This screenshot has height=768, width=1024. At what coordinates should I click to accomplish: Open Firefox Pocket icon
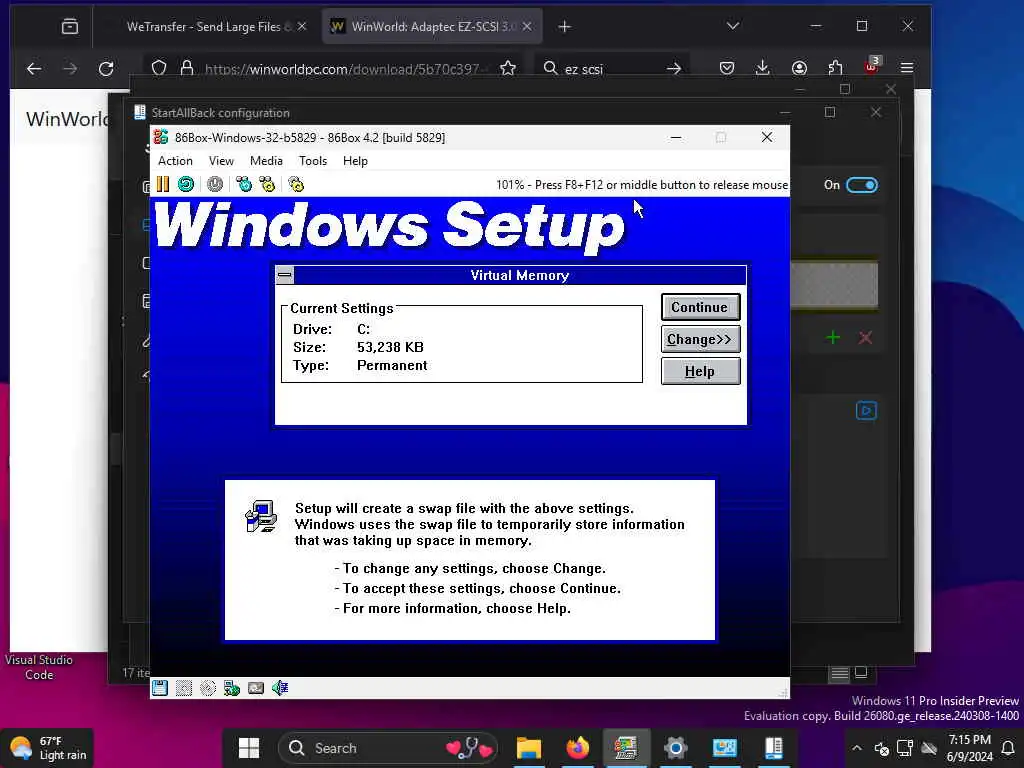[x=727, y=68]
